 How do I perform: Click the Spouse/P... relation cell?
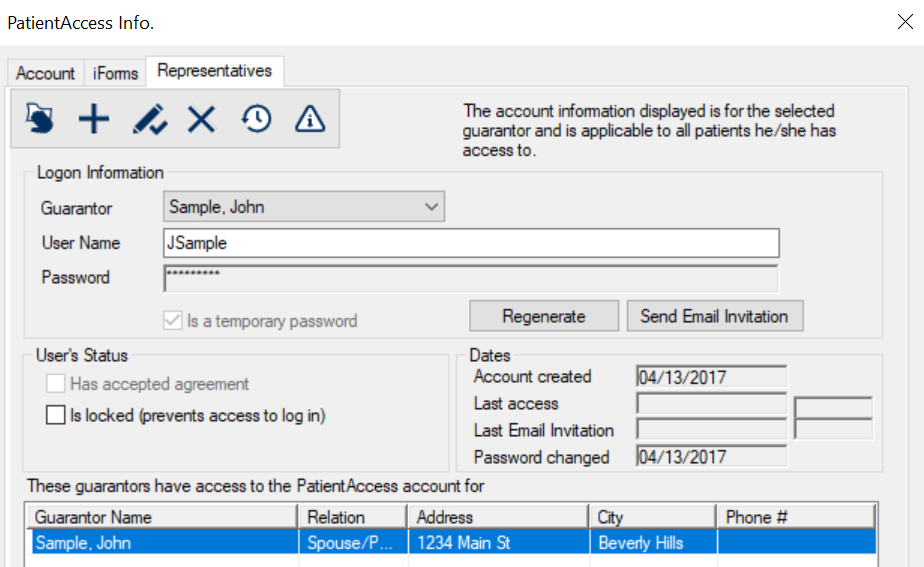(x=352, y=542)
